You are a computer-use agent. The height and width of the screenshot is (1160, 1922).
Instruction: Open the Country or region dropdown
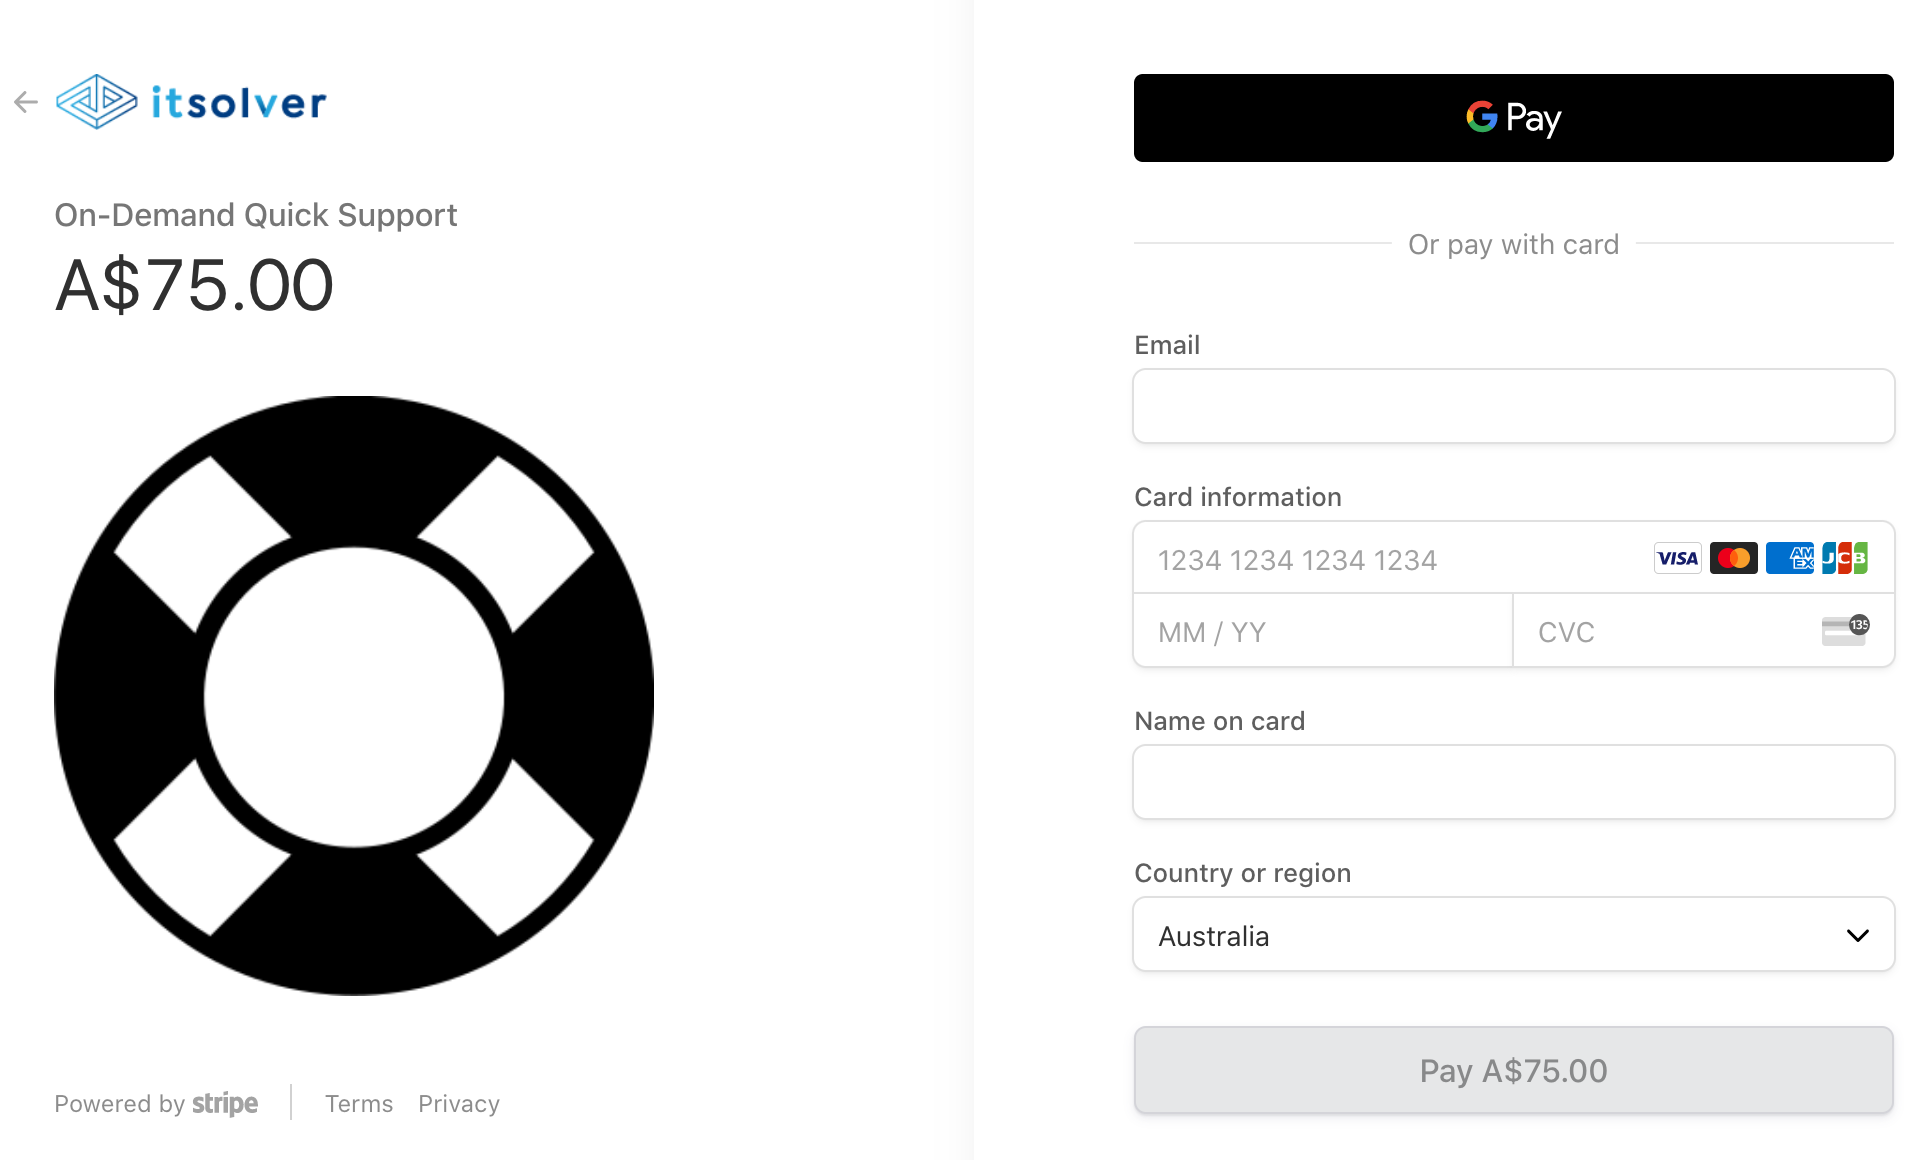1513,934
